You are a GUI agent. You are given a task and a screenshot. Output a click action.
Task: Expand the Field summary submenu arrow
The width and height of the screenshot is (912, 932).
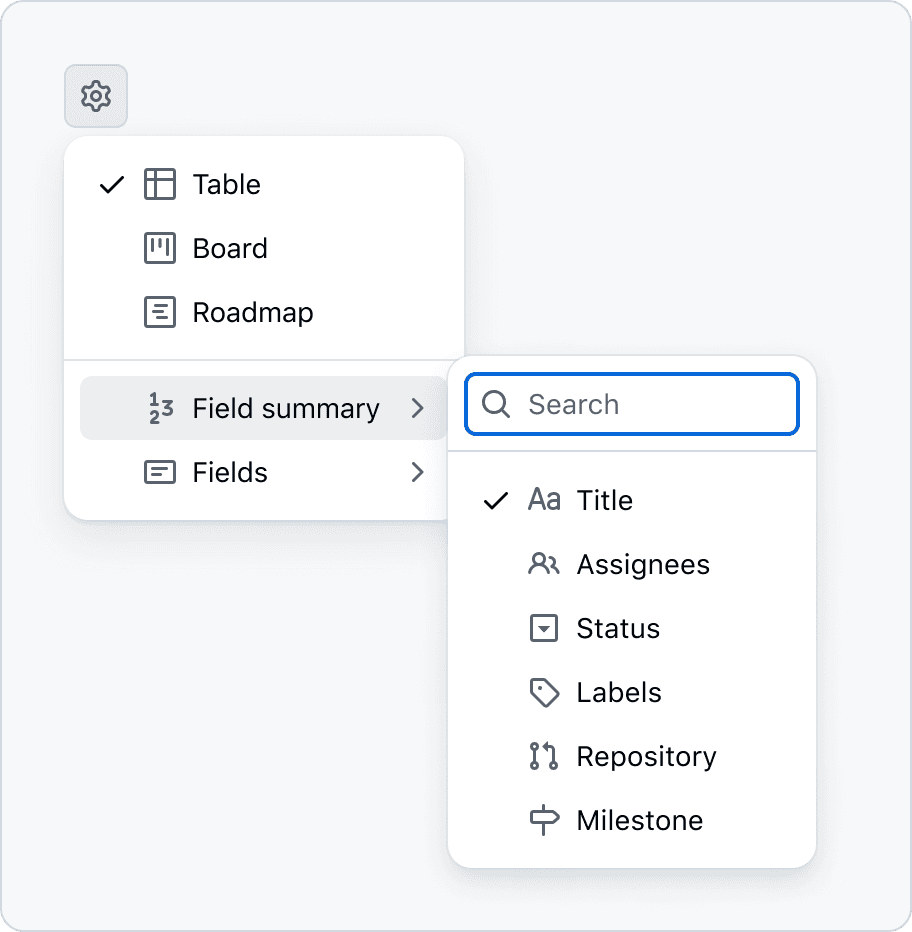click(x=418, y=408)
